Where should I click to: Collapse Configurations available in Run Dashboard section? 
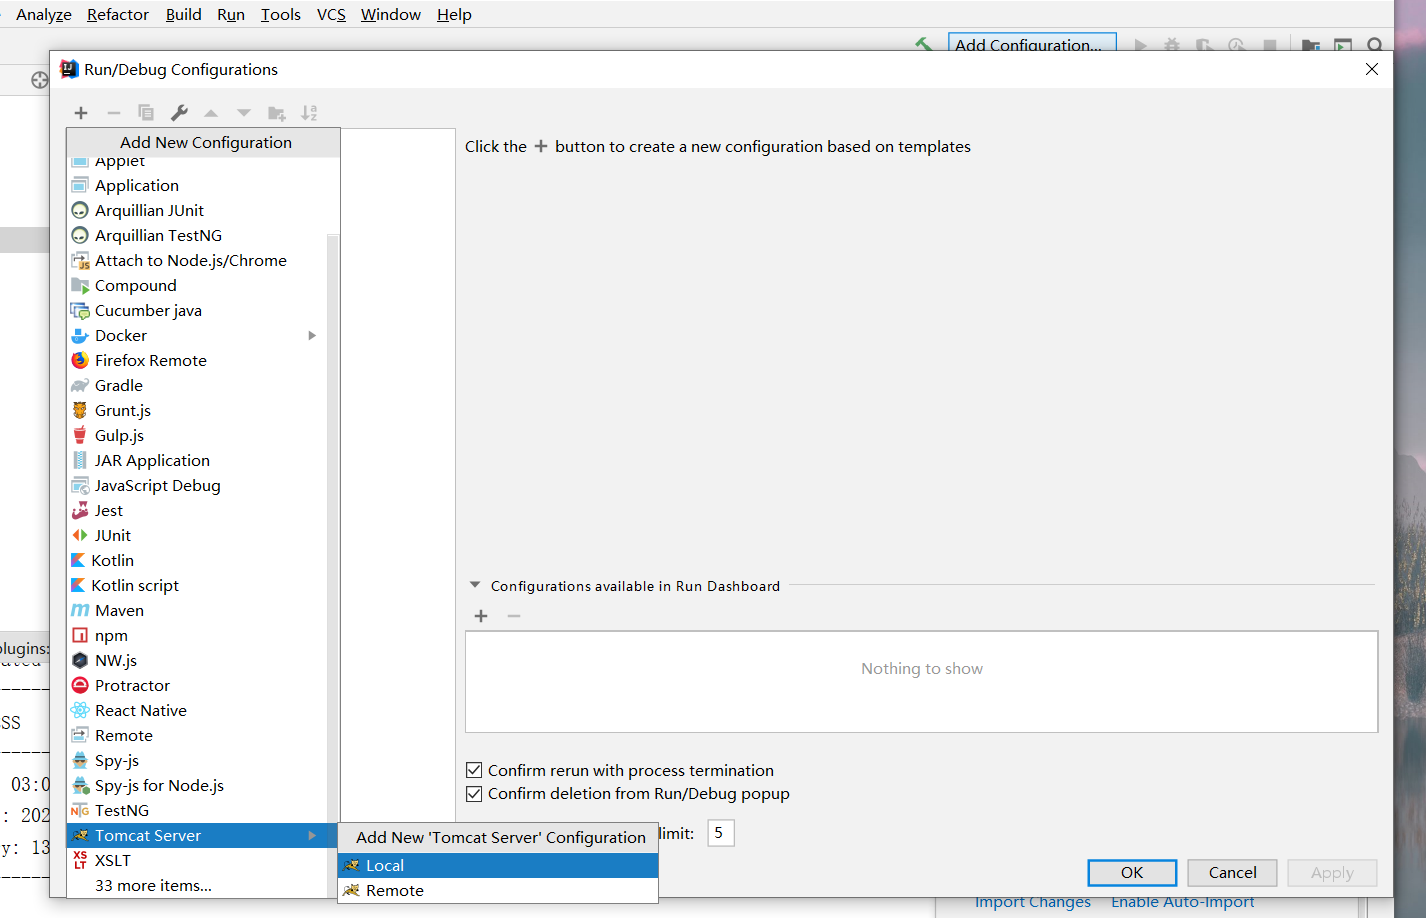475,586
